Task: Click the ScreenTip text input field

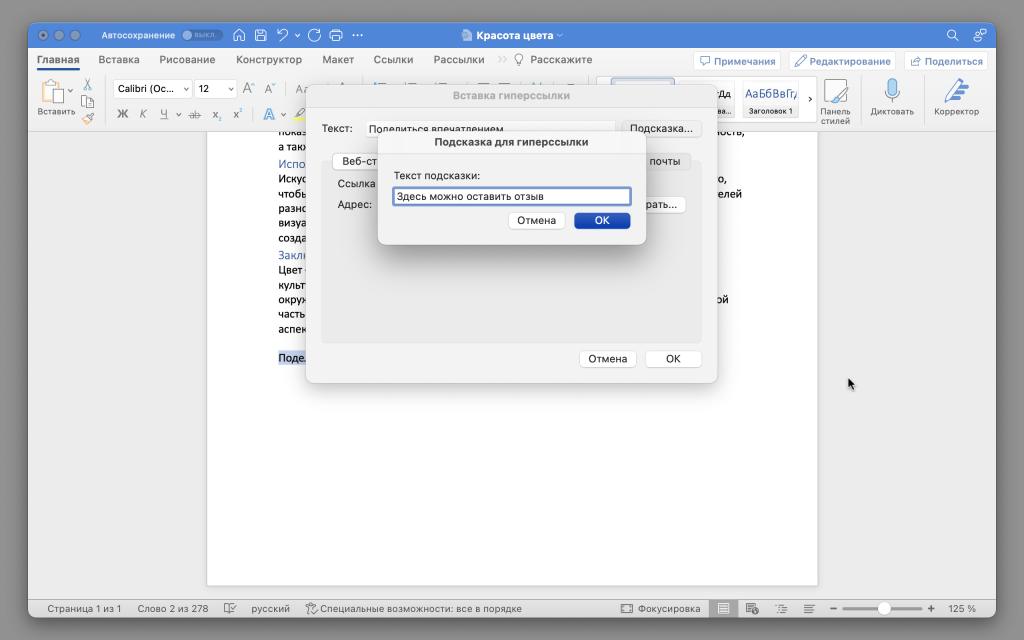Action: click(511, 196)
